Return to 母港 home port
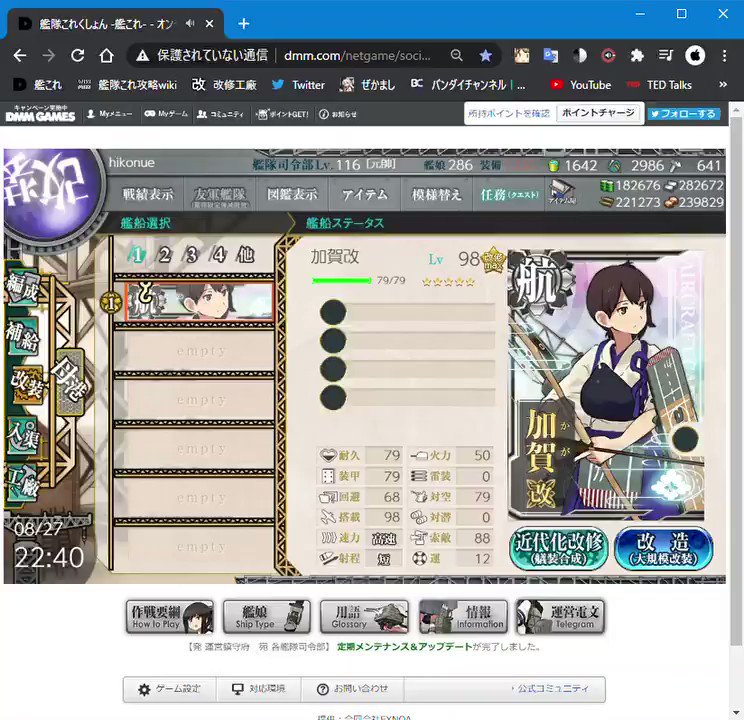Viewport: 744px width, 720px height. (70, 382)
